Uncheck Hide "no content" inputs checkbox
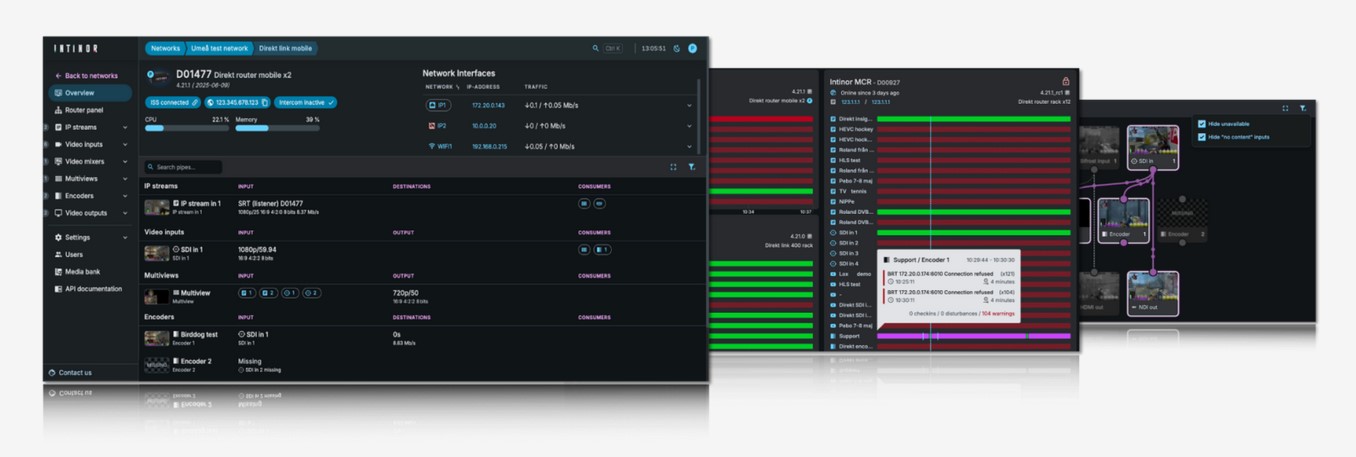The image size is (1356, 457). 1201,137
